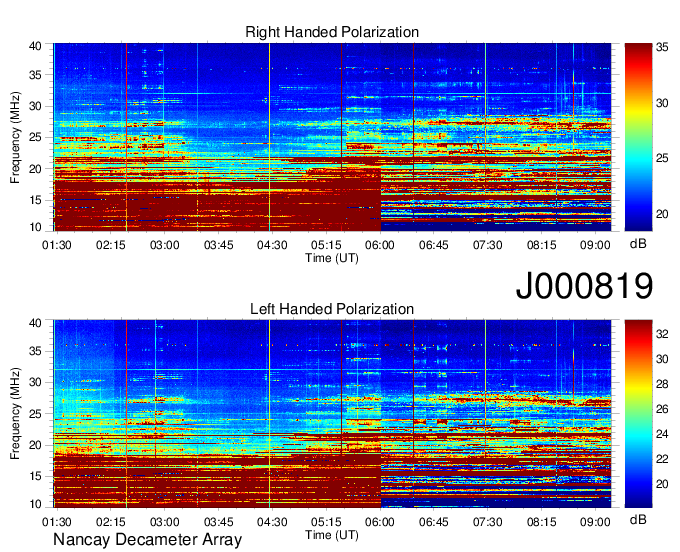Click the "40" frequency tick on the Right Handed plot
Image resolution: width=680 pixels, height=552 pixels.
pyautogui.click(x=36, y=46)
